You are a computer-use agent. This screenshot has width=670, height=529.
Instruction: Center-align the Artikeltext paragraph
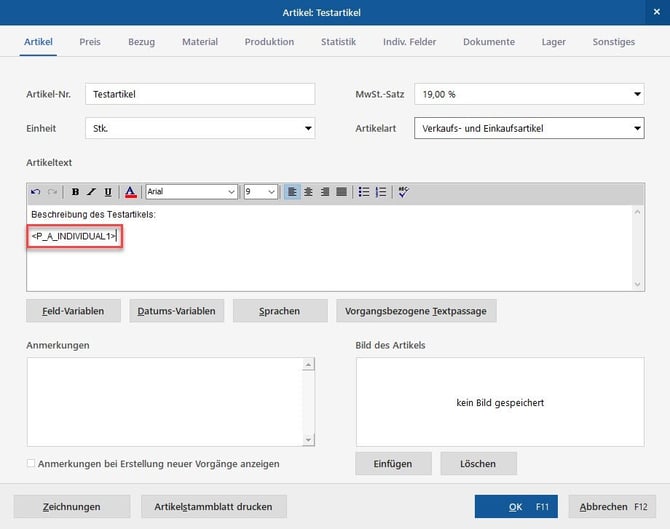(x=308, y=192)
